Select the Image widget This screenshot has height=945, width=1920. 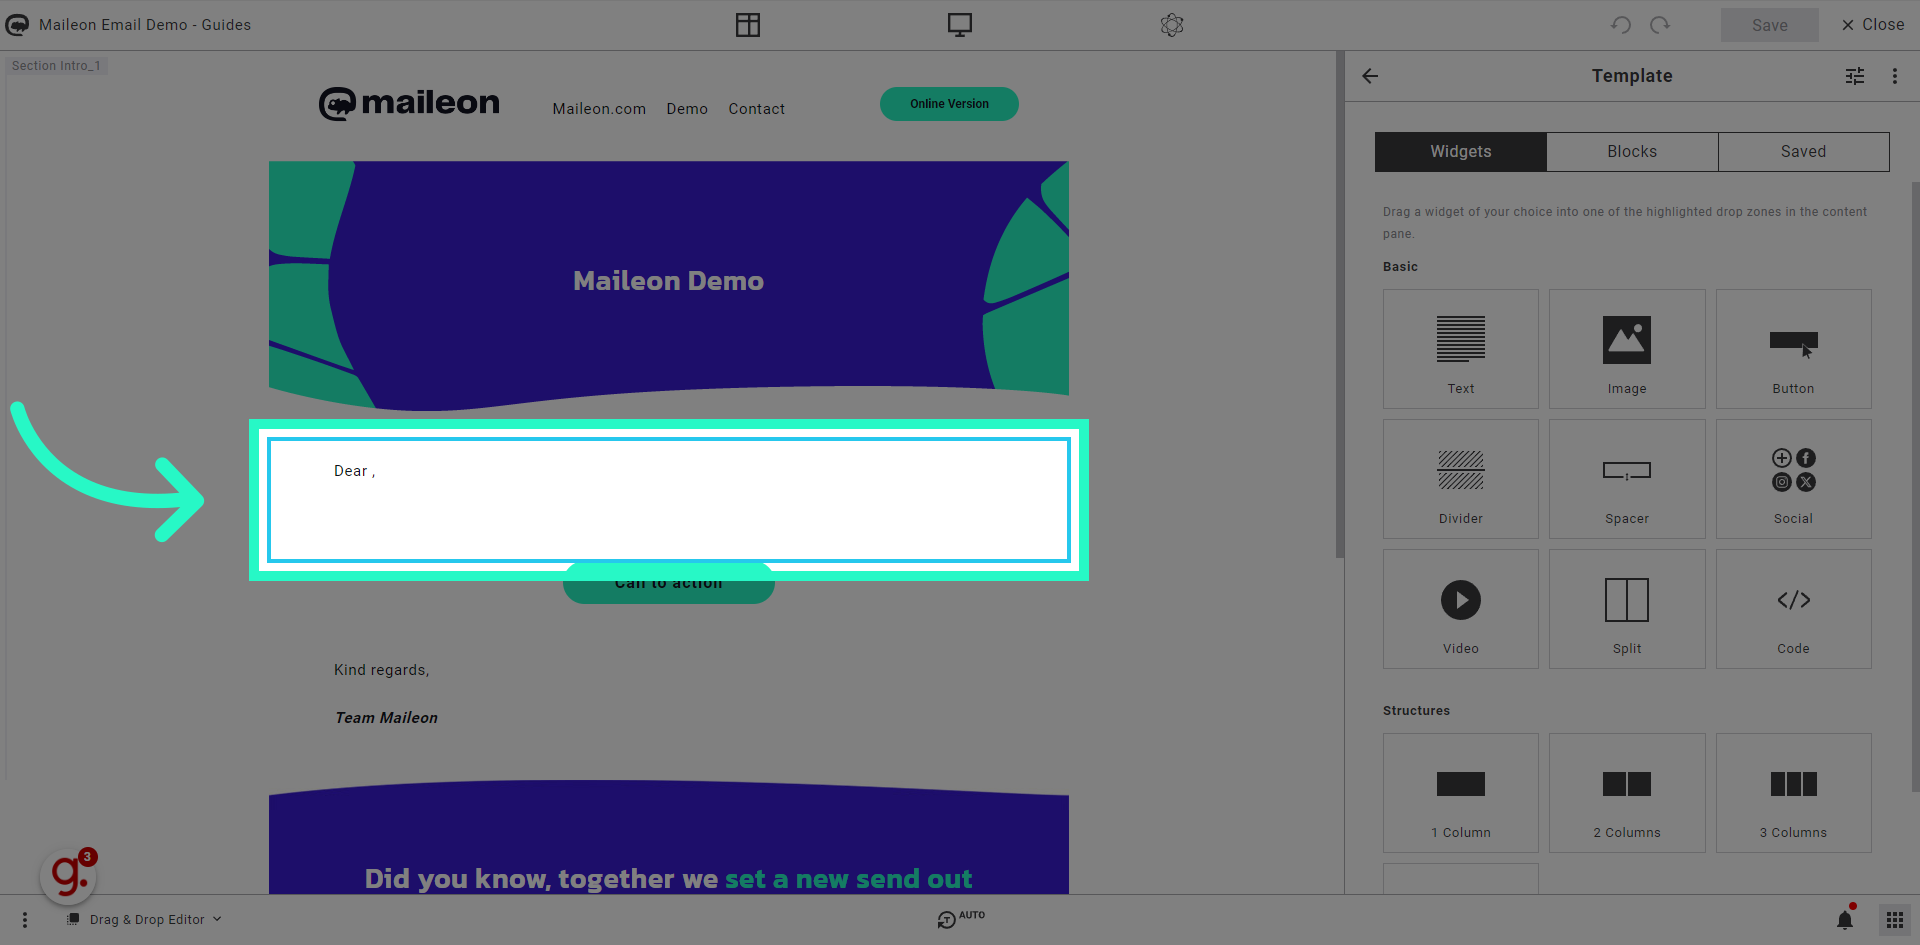(x=1627, y=349)
